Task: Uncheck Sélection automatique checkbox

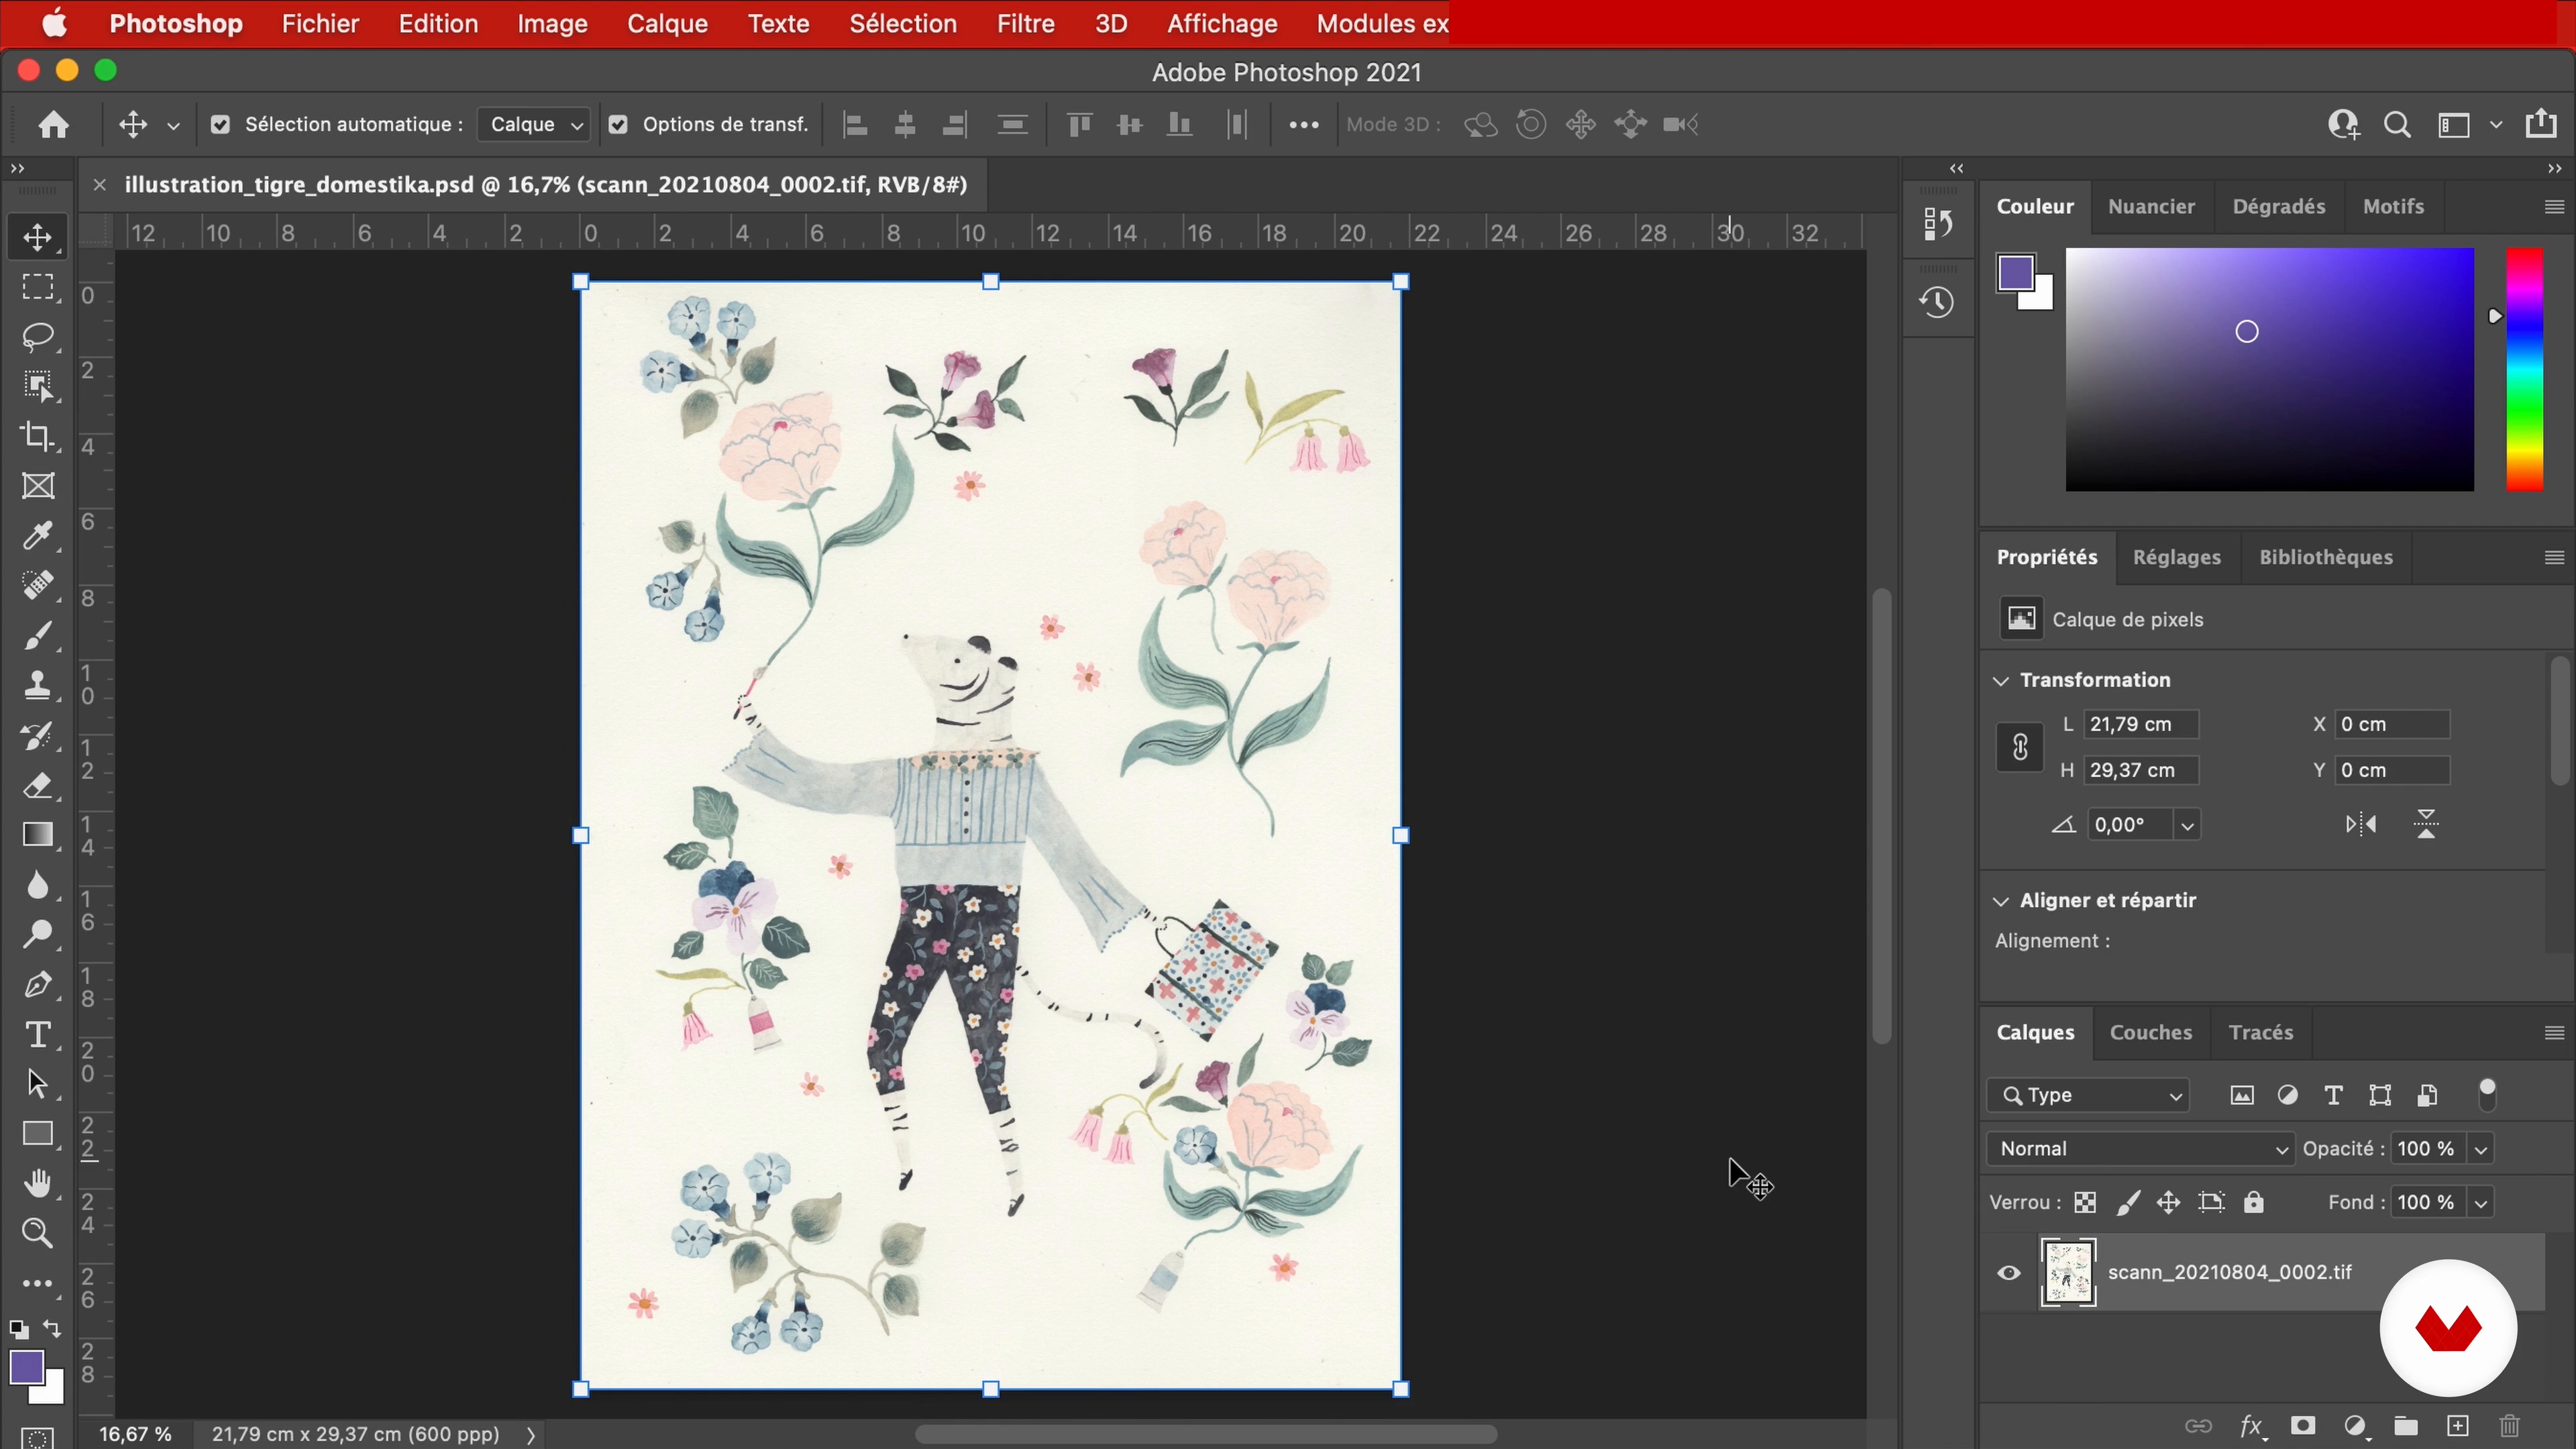Action: [220, 125]
